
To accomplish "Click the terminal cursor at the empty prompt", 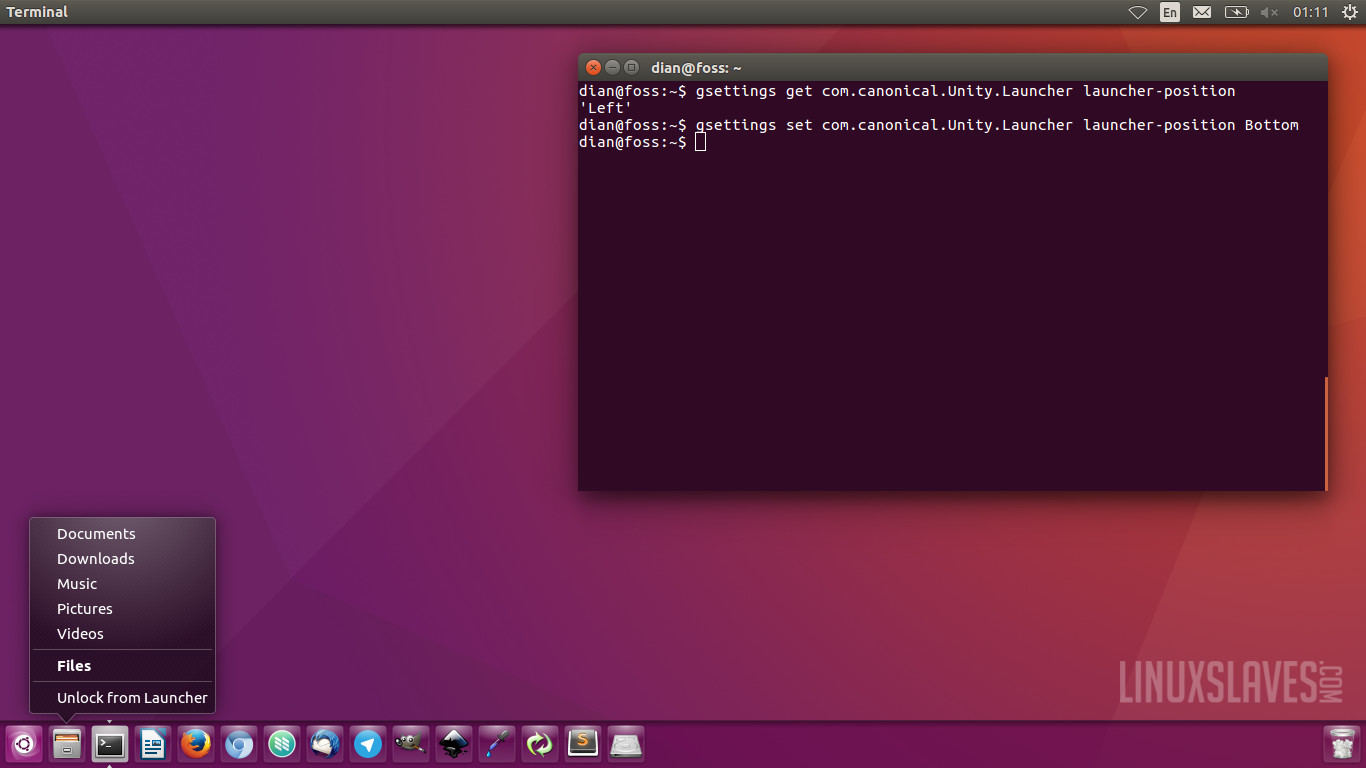I will coord(701,142).
